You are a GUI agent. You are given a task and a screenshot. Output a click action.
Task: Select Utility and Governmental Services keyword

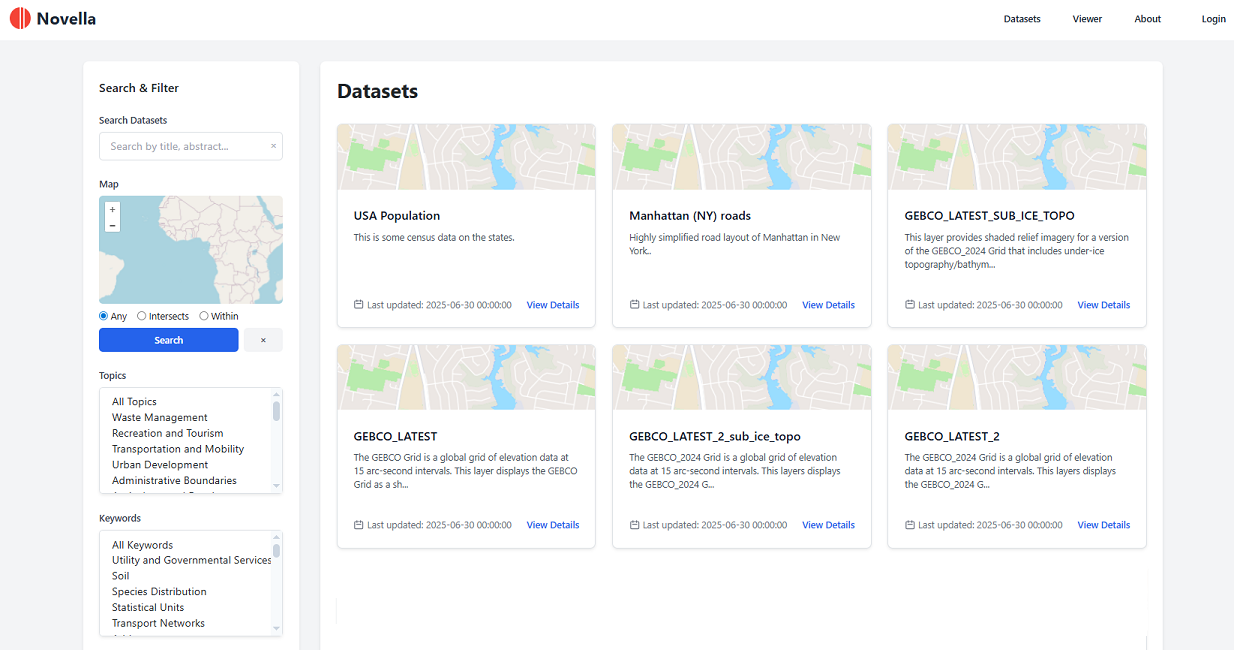point(191,560)
